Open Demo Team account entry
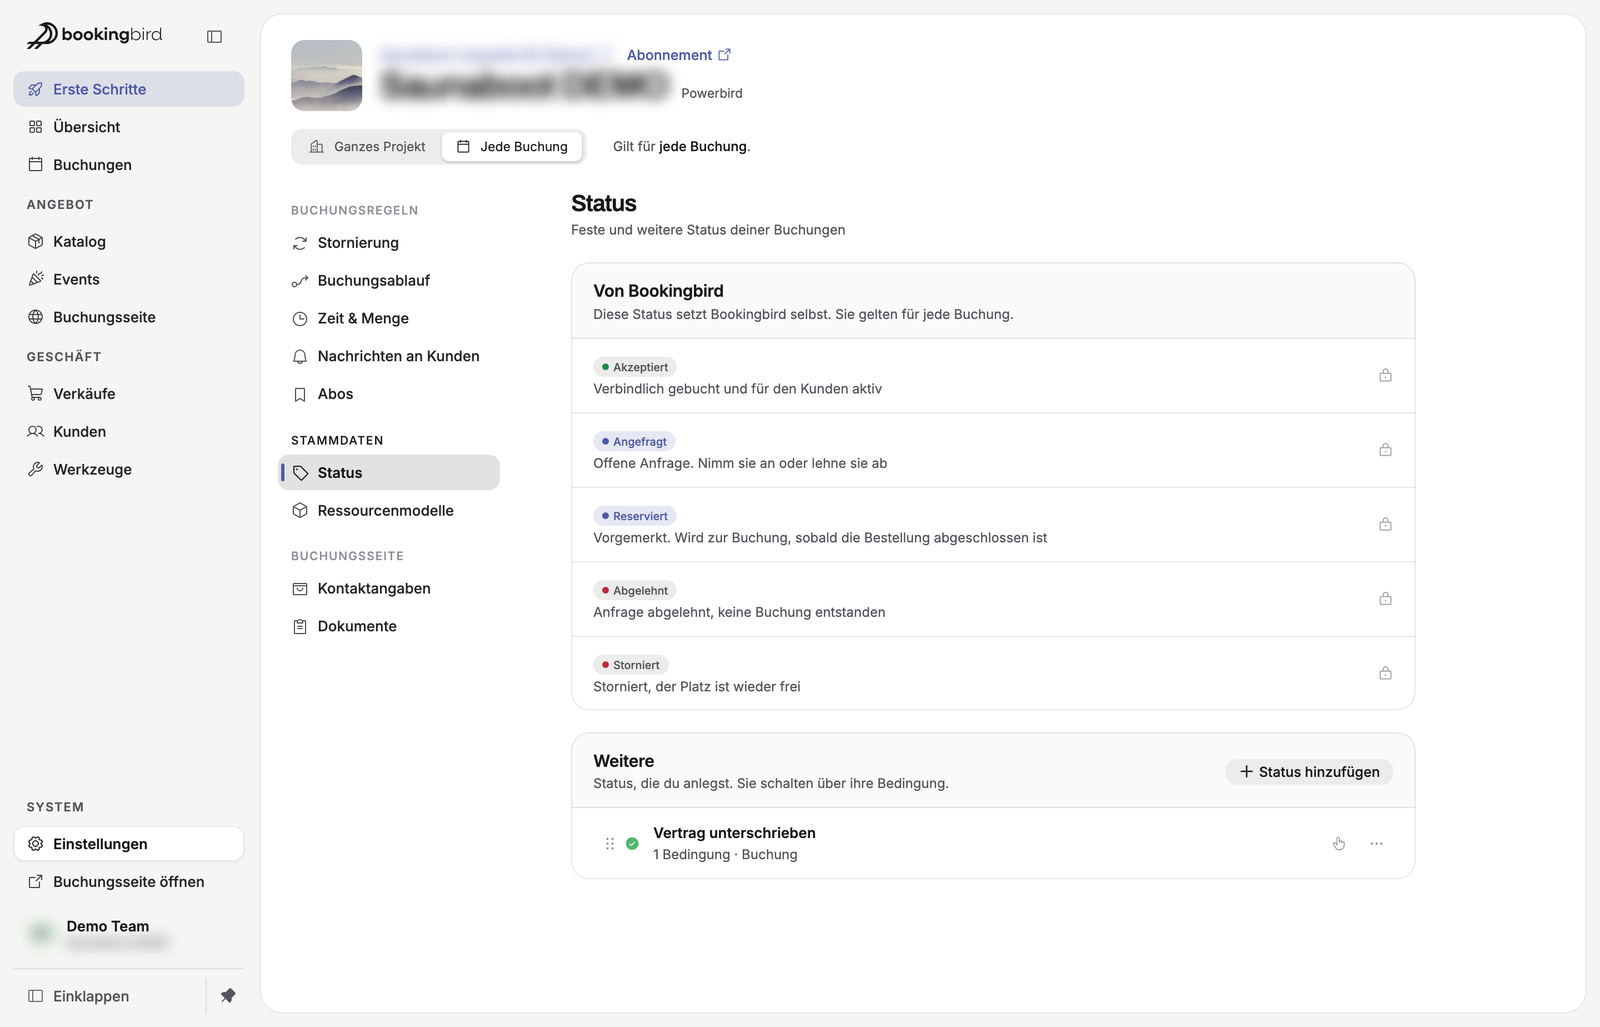This screenshot has height=1027, width=1600. 129,934
